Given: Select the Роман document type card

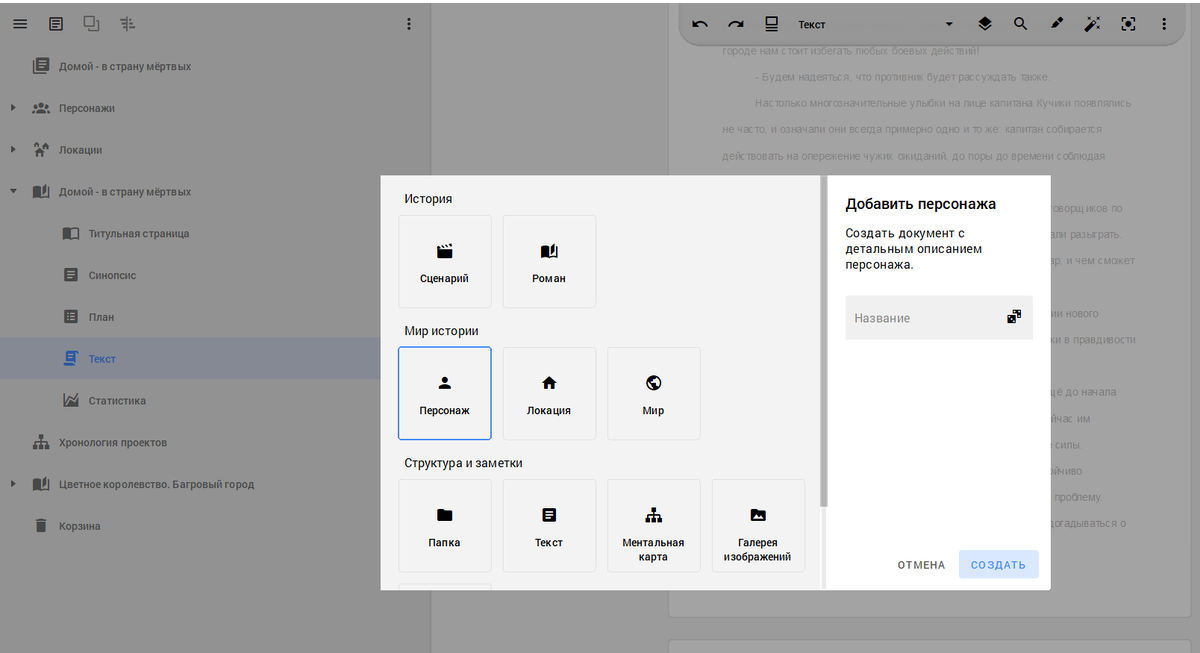Looking at the screenshot, I should coord(549,261).
